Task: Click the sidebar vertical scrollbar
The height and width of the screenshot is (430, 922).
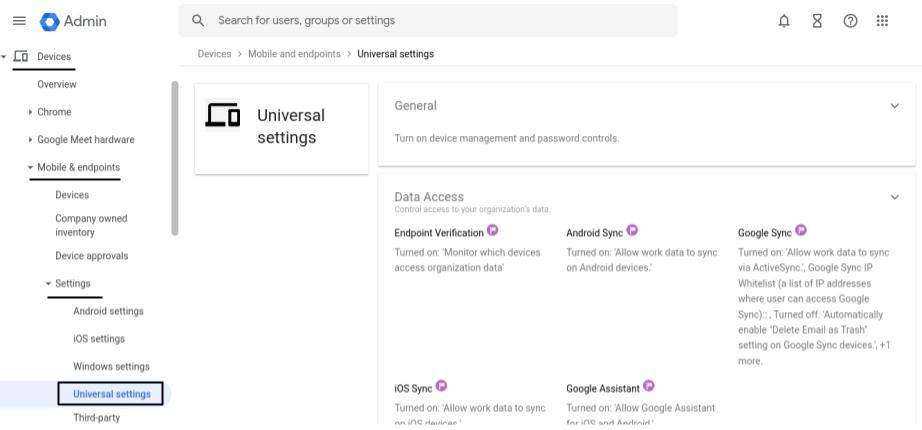Action: (175, 158)
